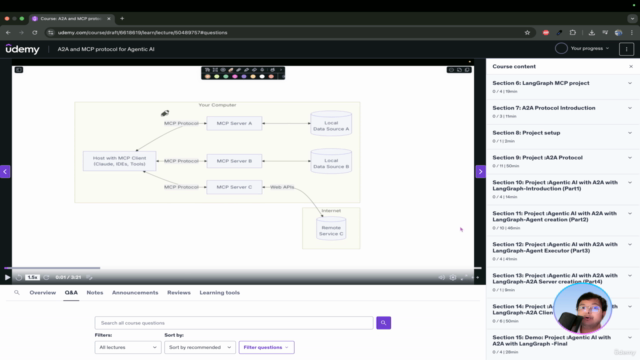Open the Sort by recommended dropdown
This screenshot has width=640, height=360.
click(x=200, y=347)
